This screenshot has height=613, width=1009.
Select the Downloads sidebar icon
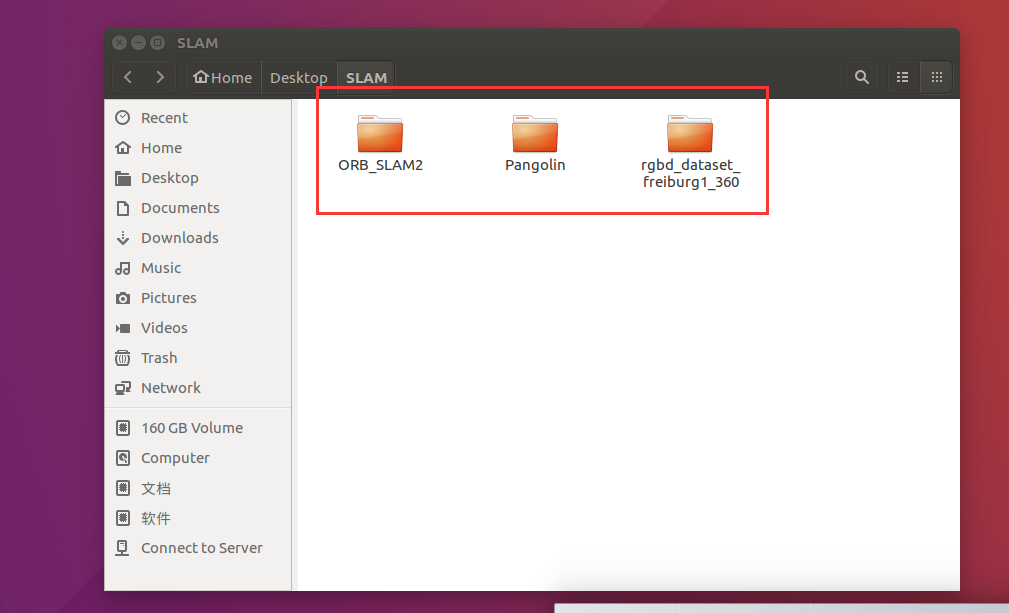click(178, 238)
